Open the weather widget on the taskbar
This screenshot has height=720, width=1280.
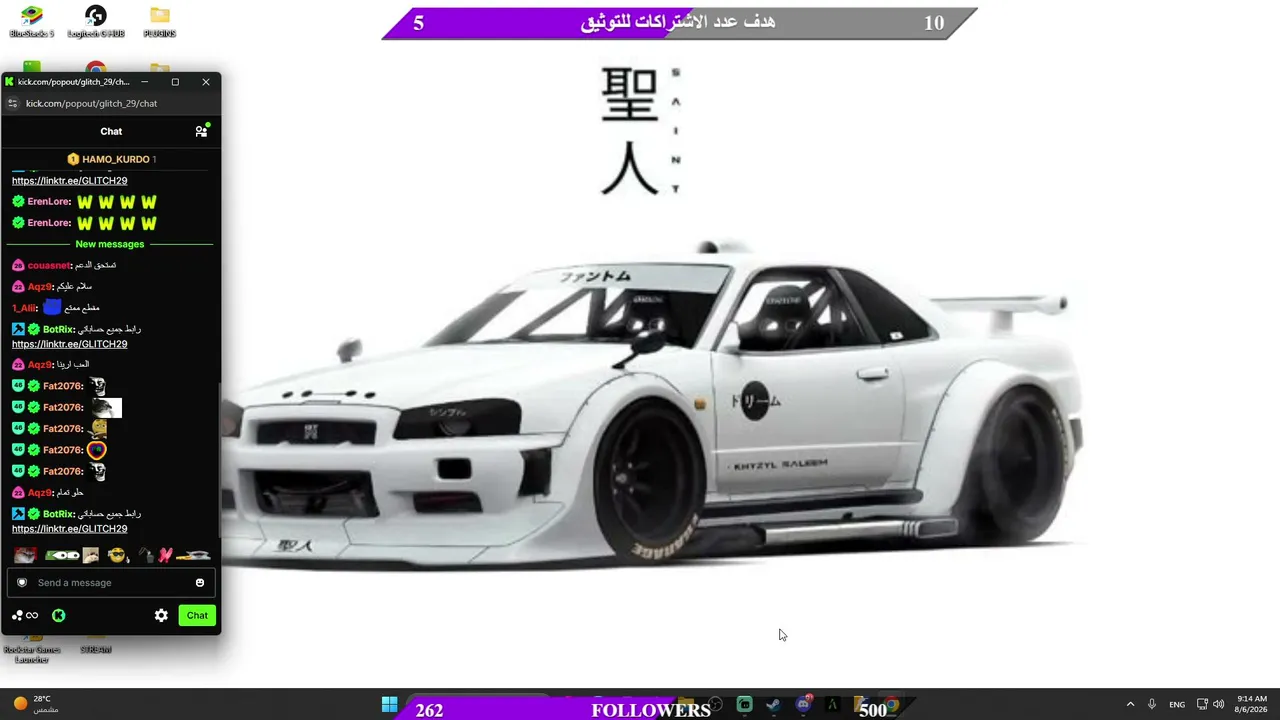pyautogui.click(x=36, y=704)
